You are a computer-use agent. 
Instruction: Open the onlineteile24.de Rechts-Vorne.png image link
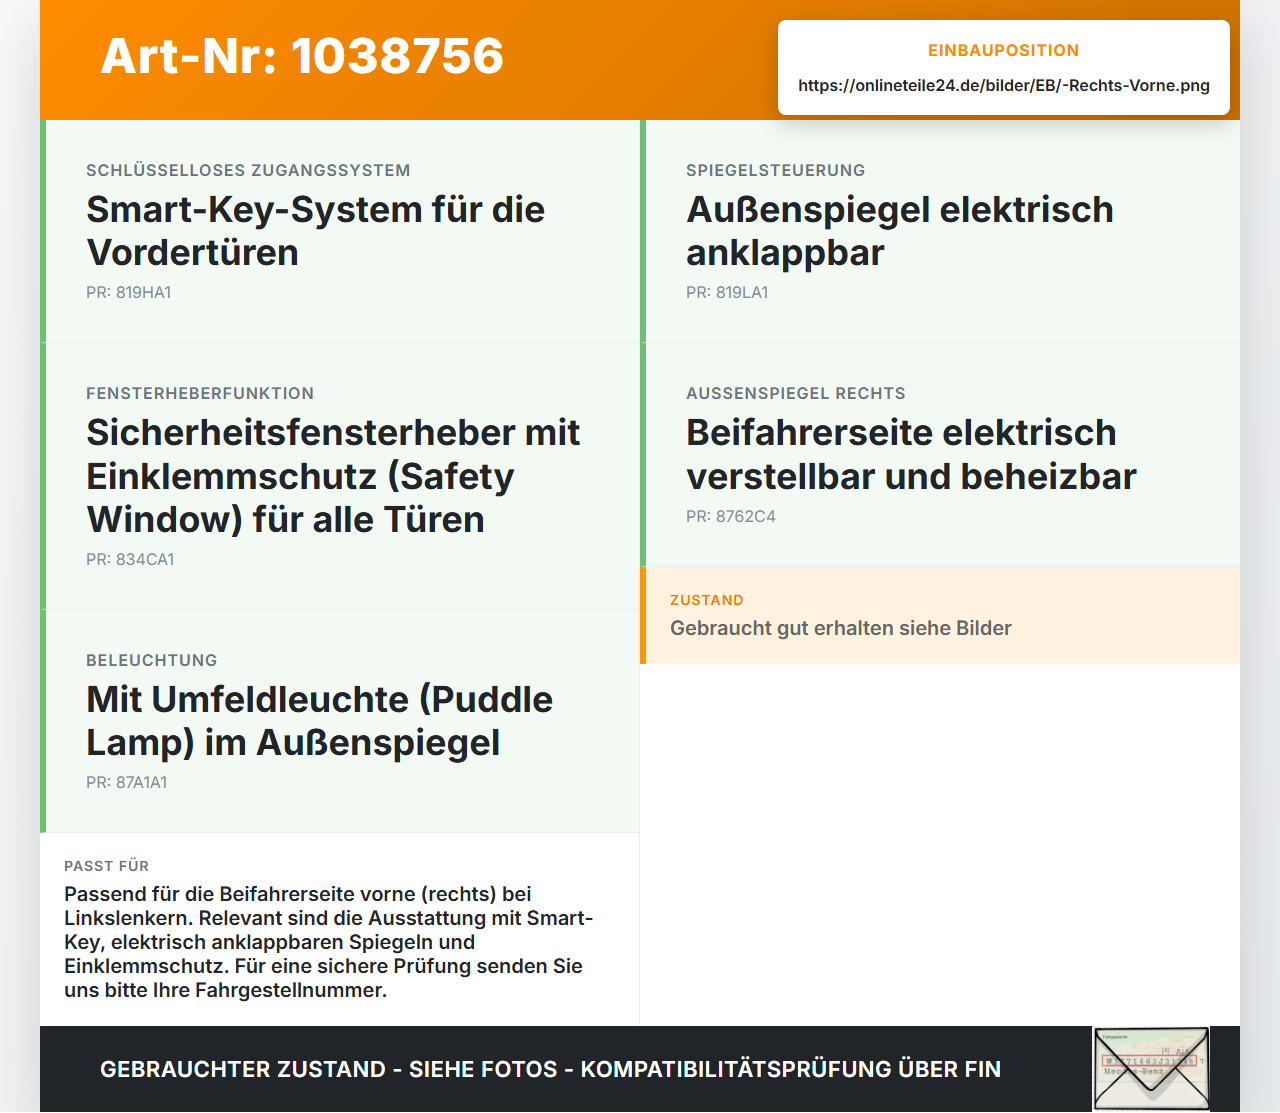point(1004,85)
